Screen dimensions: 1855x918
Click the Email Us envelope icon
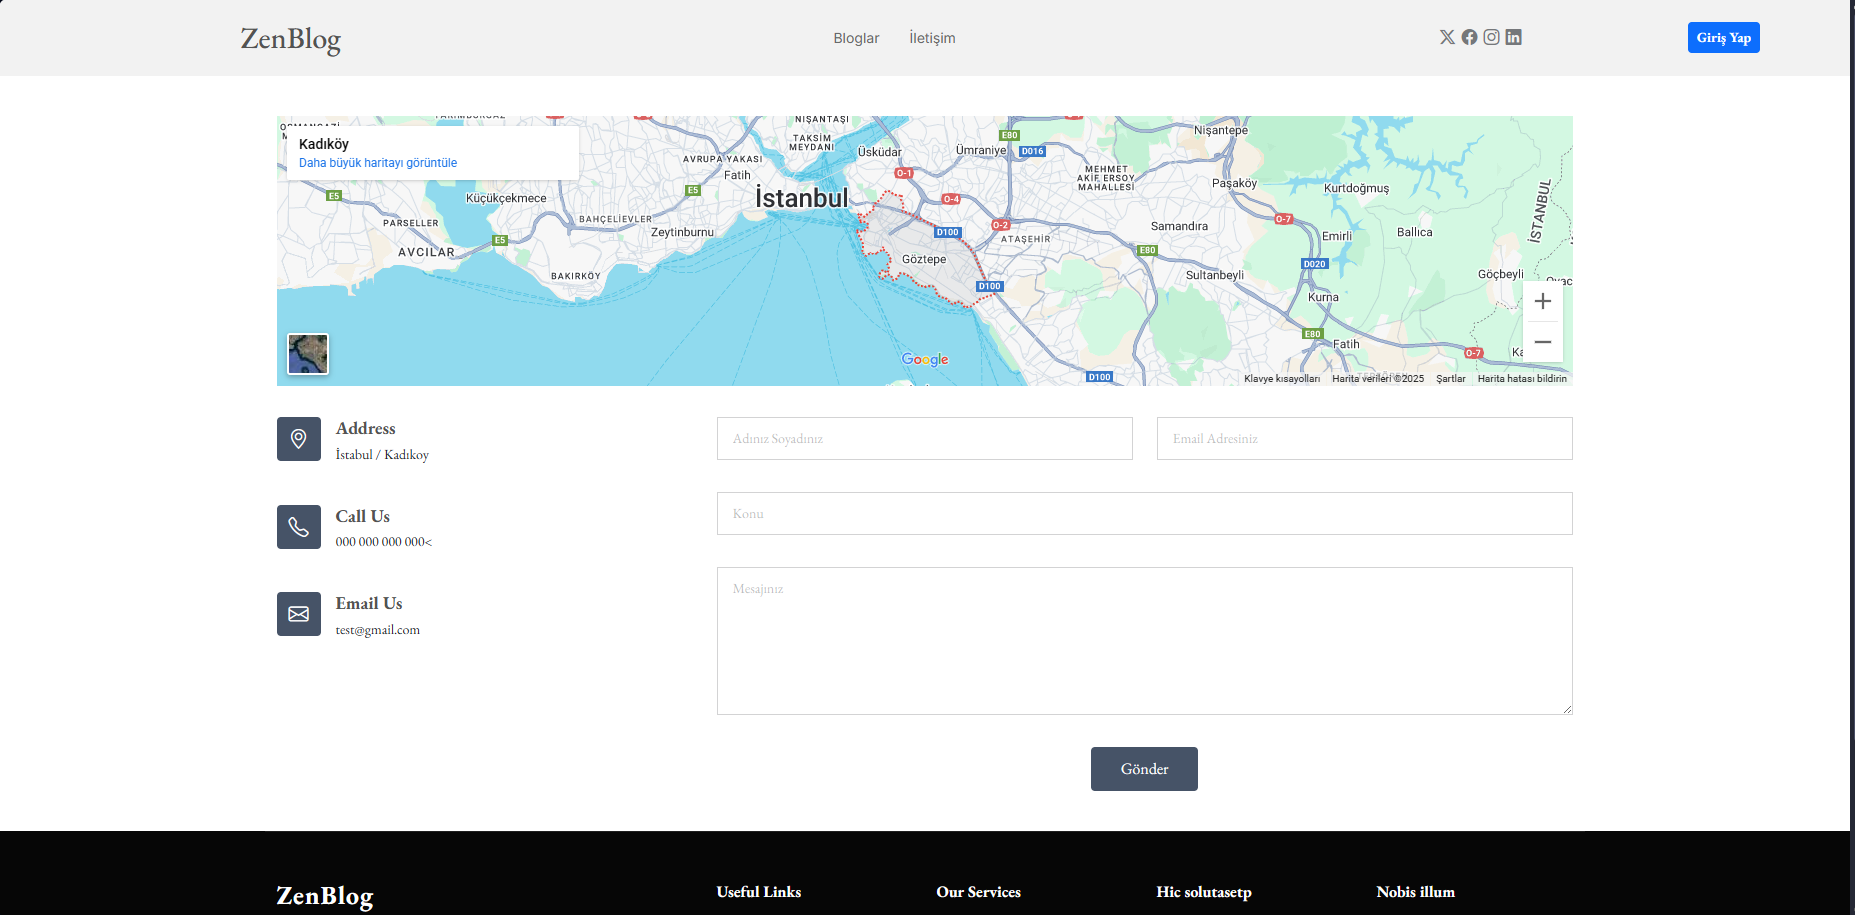[x=298, y=614]
